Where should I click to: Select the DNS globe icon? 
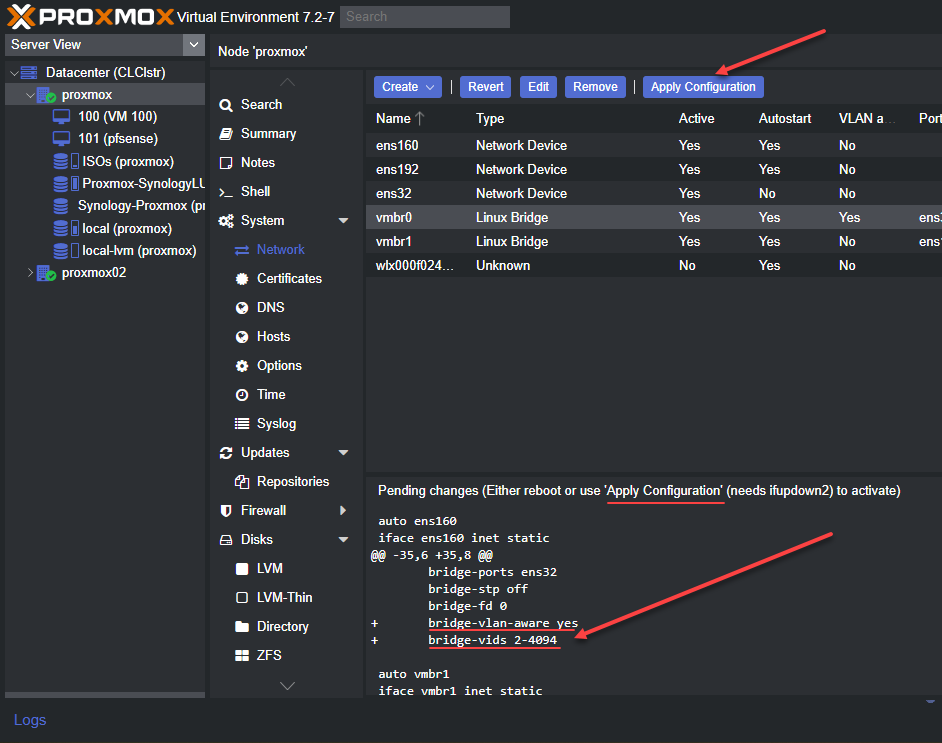click(x=242, y=308)
